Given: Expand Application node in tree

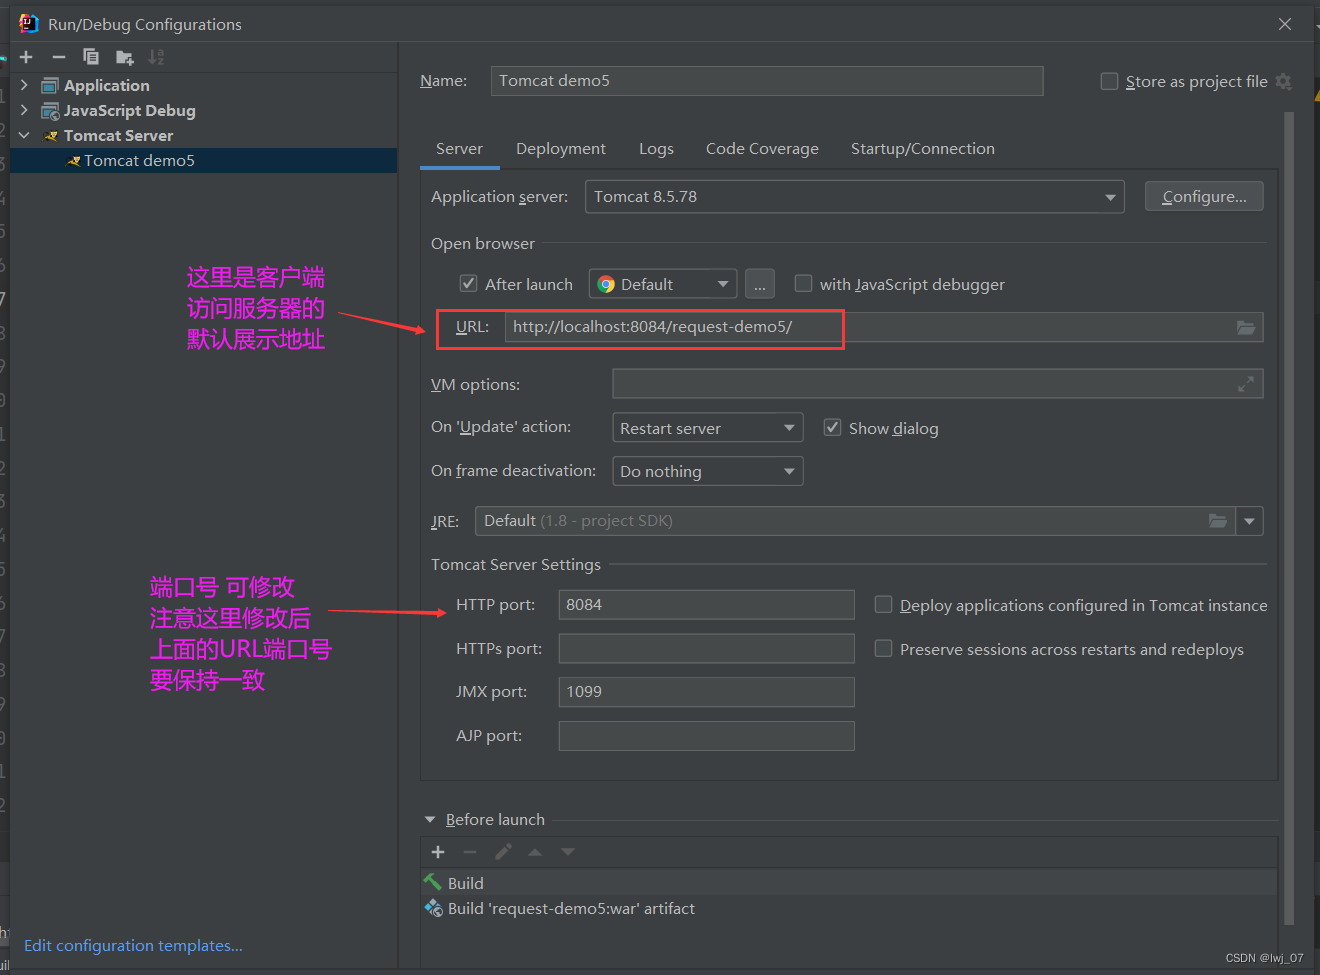Looking at the screenshot, I should pyautogui.click(x=24, y=85).
